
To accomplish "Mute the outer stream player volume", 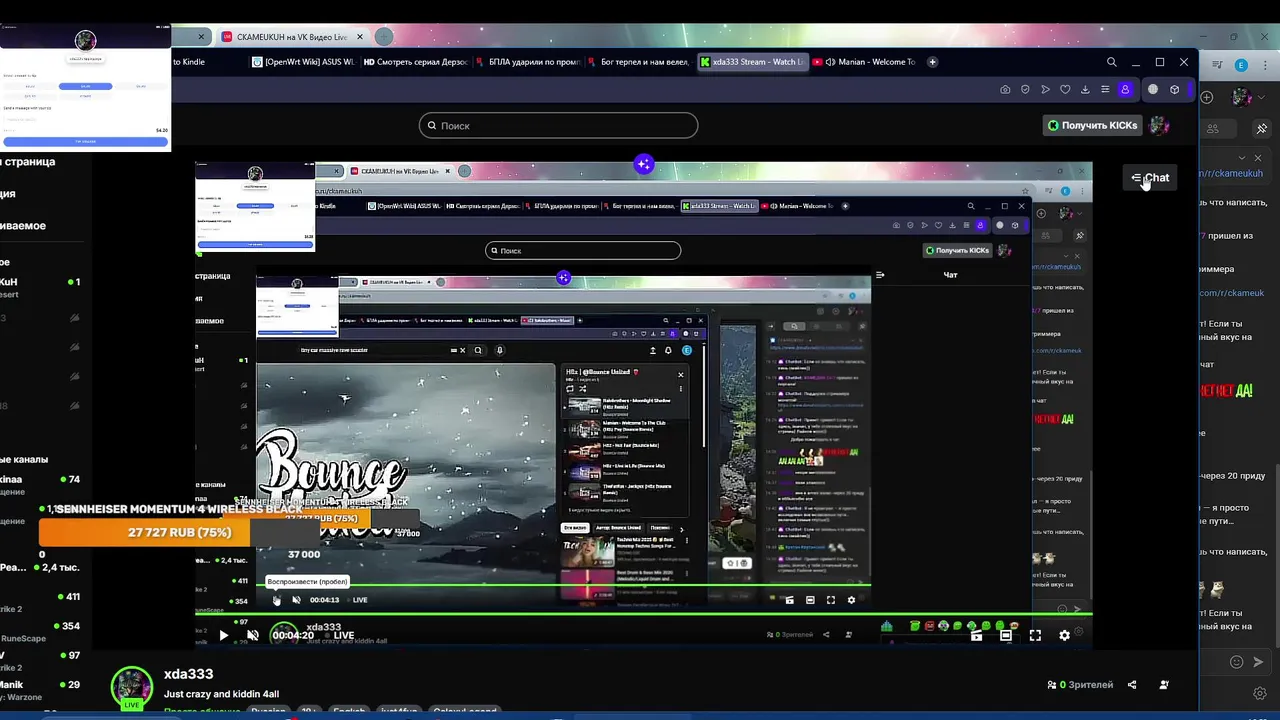I will tap(253, 635).
